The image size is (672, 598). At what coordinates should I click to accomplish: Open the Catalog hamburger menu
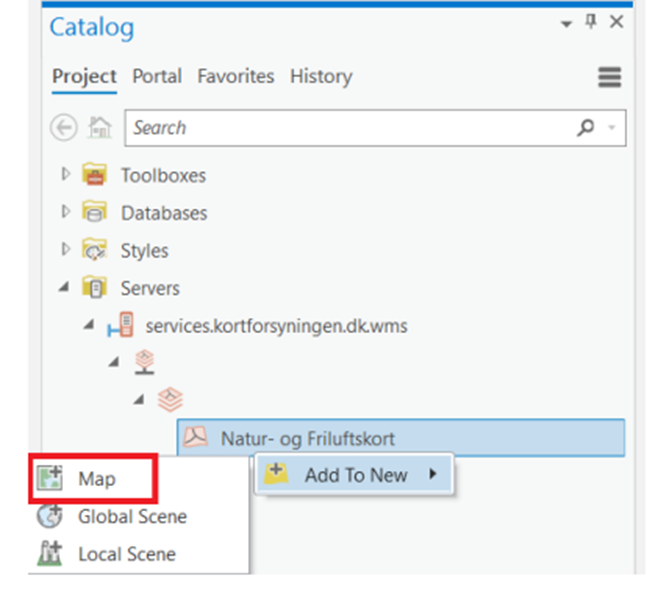[609, 77]
